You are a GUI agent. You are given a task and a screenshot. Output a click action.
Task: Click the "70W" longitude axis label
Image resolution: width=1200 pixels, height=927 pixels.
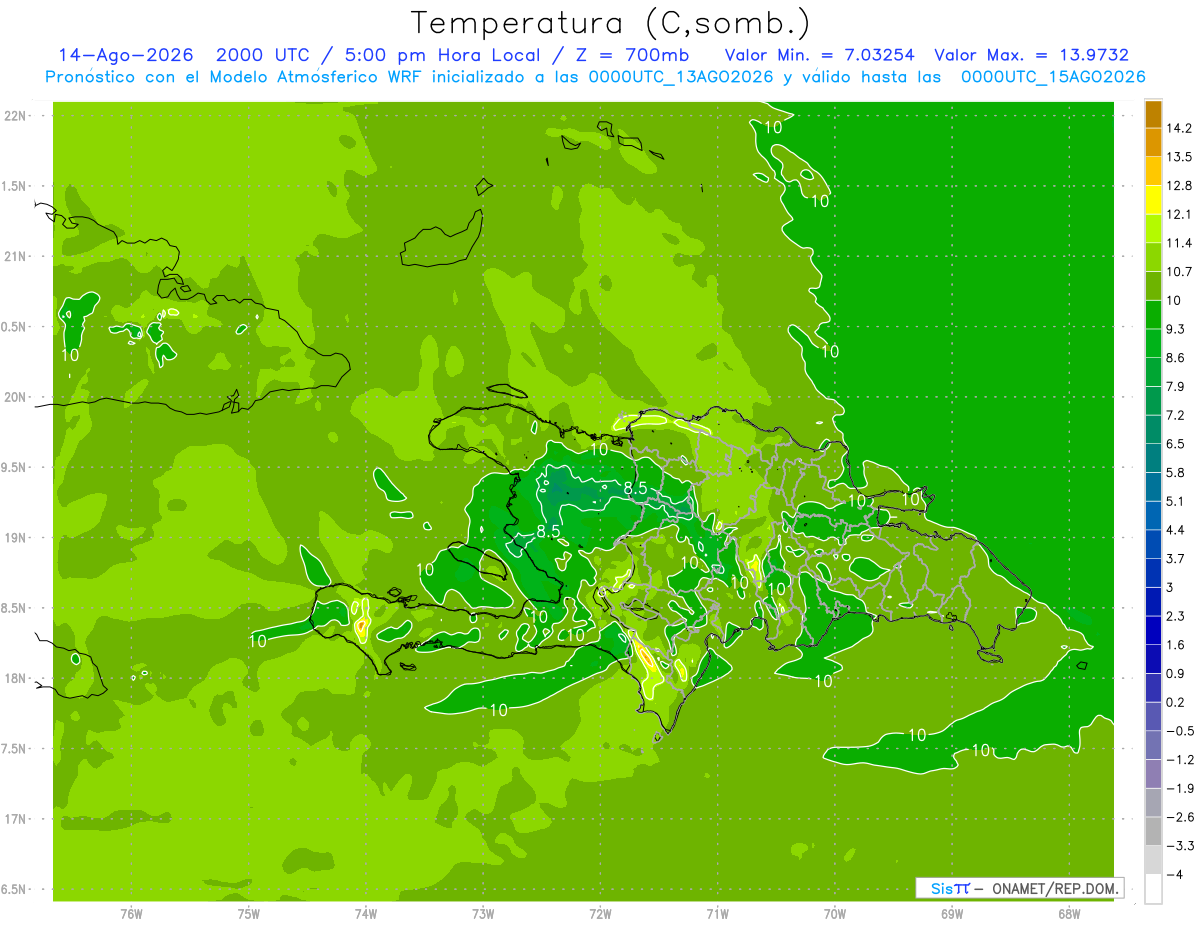coord(835,914)
